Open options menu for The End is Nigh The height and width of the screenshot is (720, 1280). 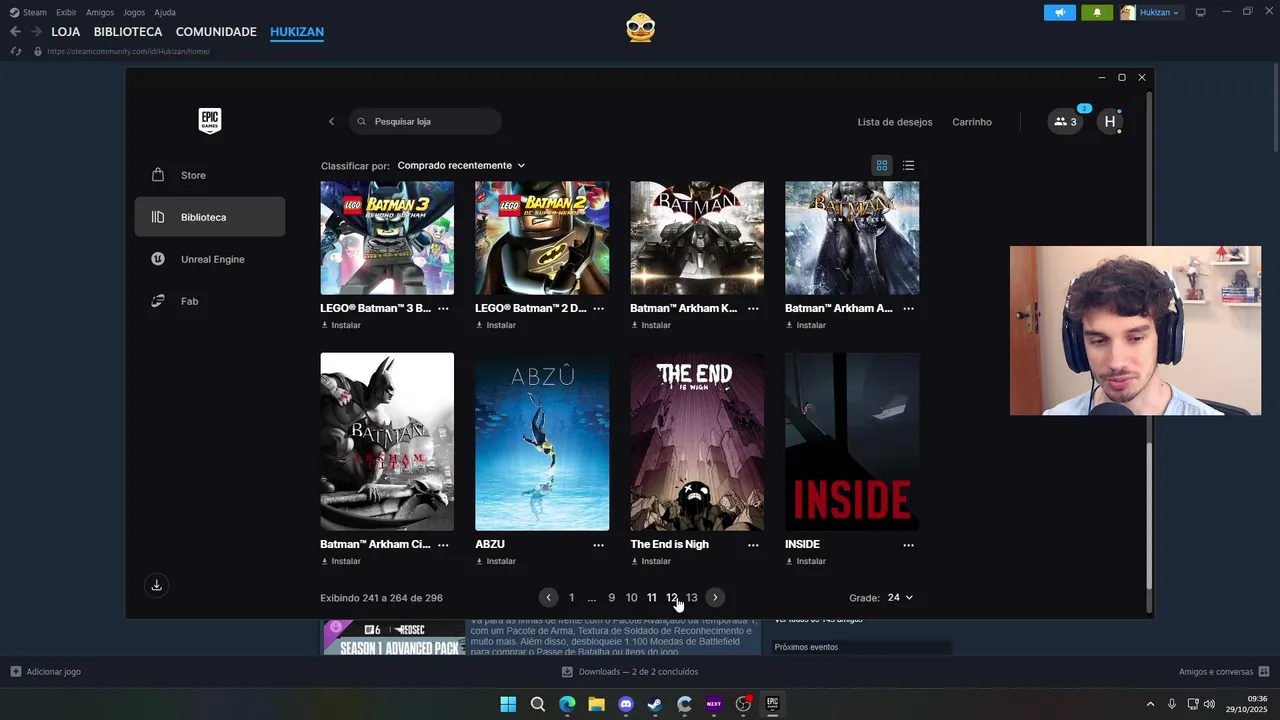[x=753, y=545]
